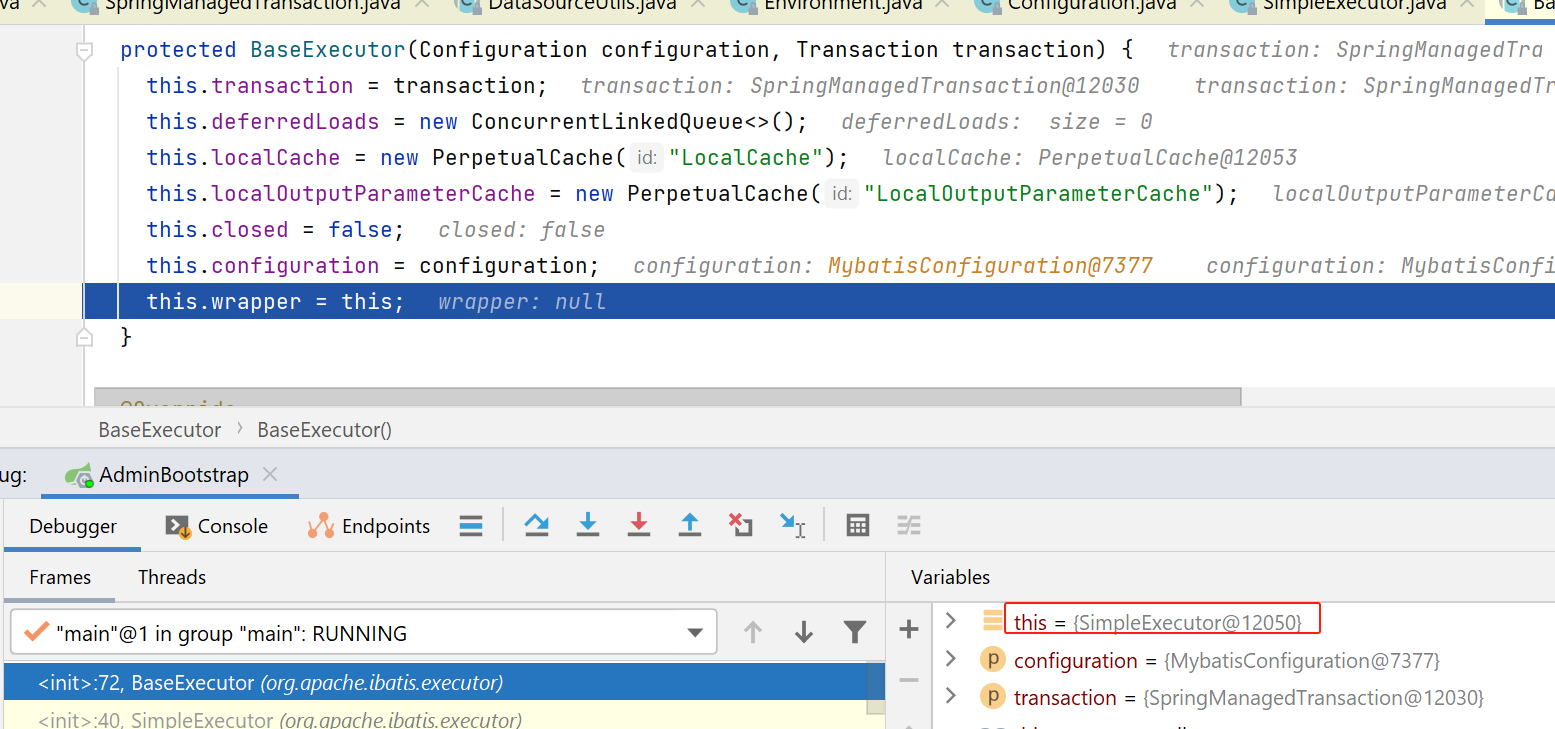This screenshot has width=1555, height=729.
Task: Switch to the Threads tab
Action: point(172,577)
